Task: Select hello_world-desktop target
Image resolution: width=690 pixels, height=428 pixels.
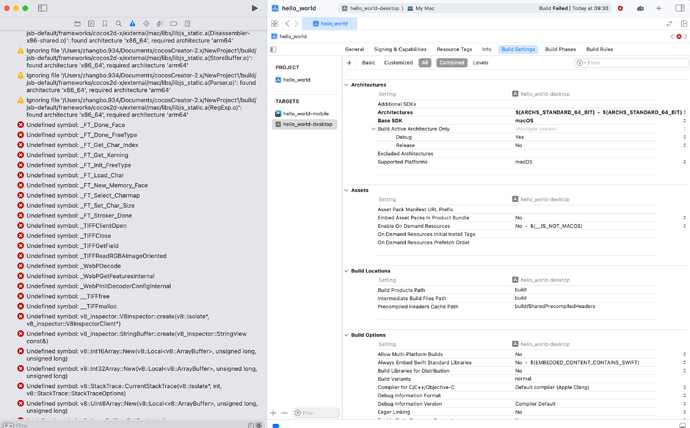Action: point(305,124)
